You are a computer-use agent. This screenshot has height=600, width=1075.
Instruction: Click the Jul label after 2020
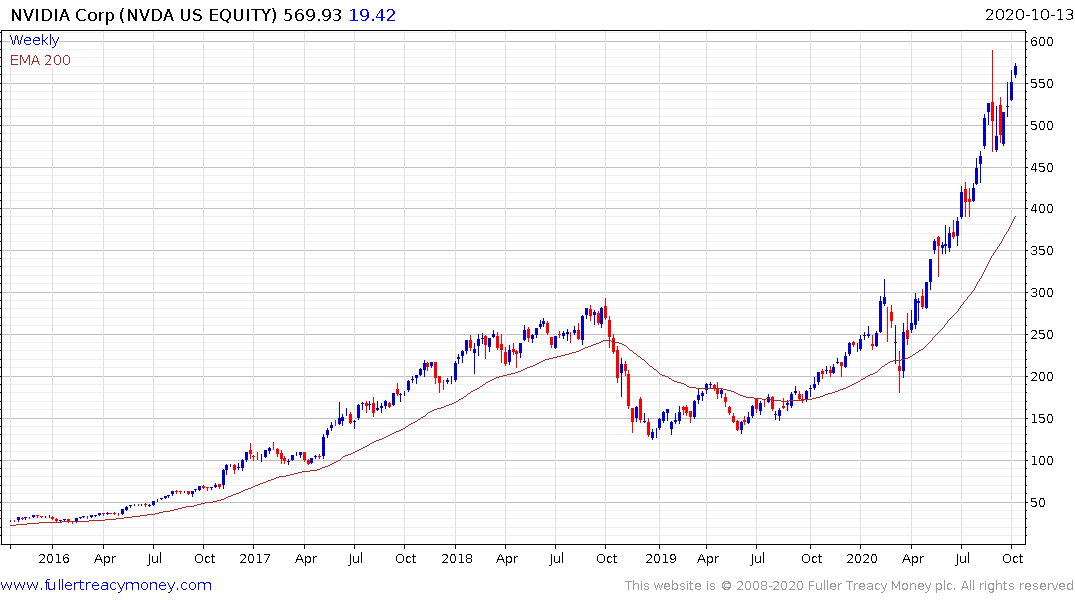963,558
